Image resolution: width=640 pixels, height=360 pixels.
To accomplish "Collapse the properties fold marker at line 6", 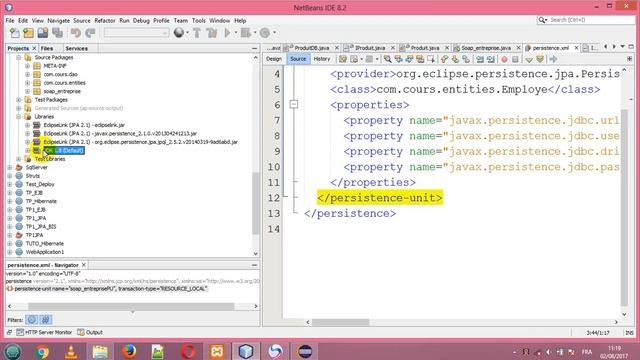I will click(x=294, y=105).
